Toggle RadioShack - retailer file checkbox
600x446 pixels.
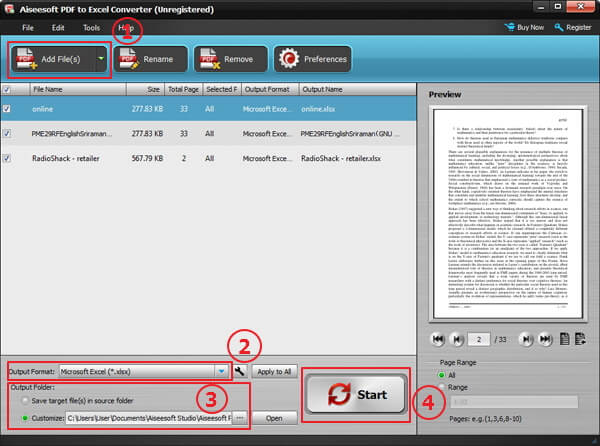(10, 157)
